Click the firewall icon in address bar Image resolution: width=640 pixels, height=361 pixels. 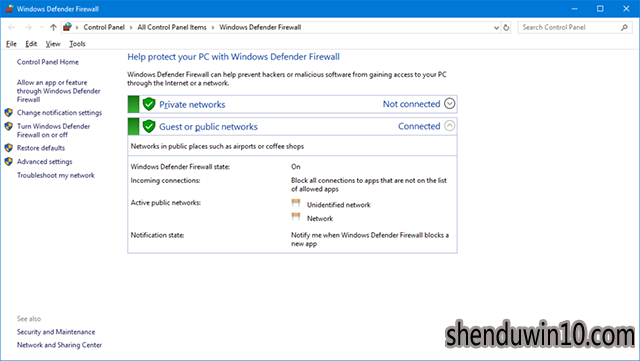(67, 27)
